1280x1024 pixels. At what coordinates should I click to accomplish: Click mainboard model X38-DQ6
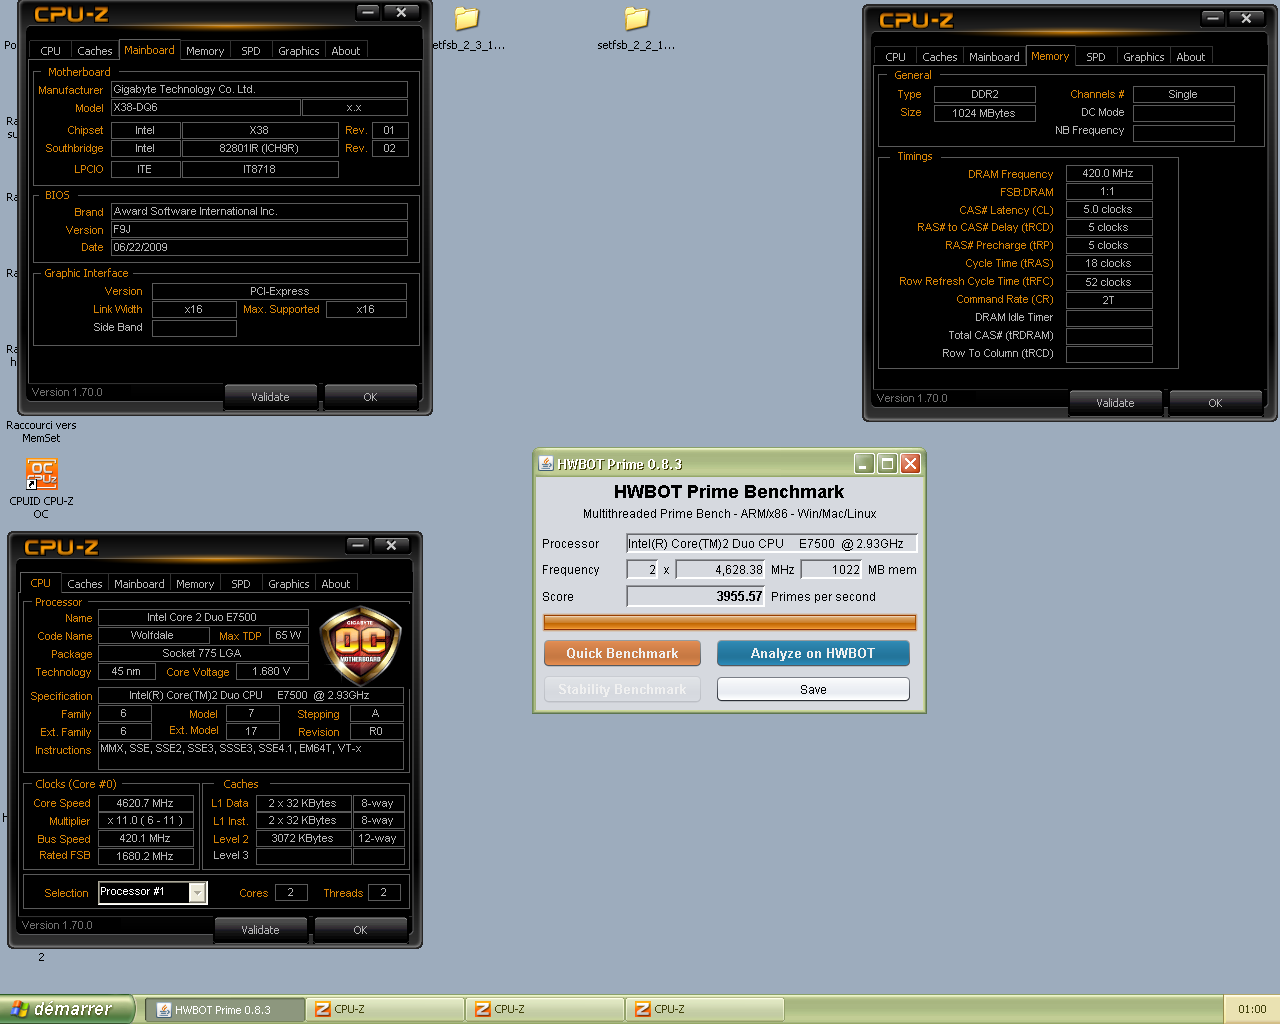click(205, 107)
